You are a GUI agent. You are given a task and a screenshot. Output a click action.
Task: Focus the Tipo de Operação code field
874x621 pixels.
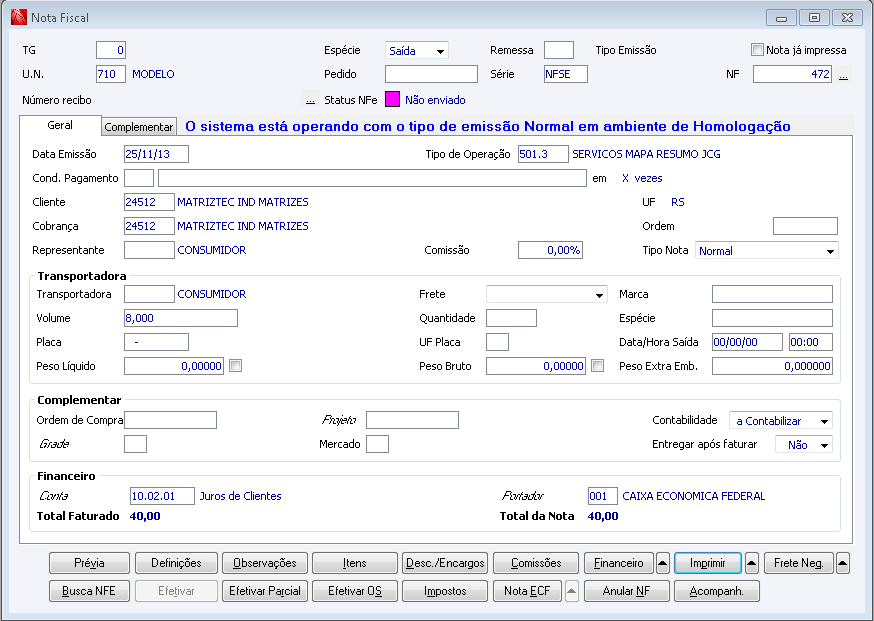(x=543, y=154)
